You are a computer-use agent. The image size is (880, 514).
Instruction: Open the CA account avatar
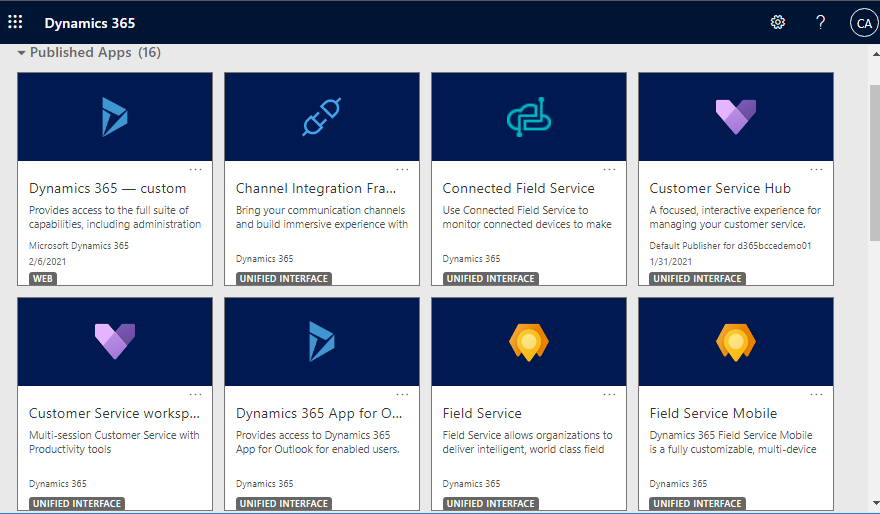point(864,23)
